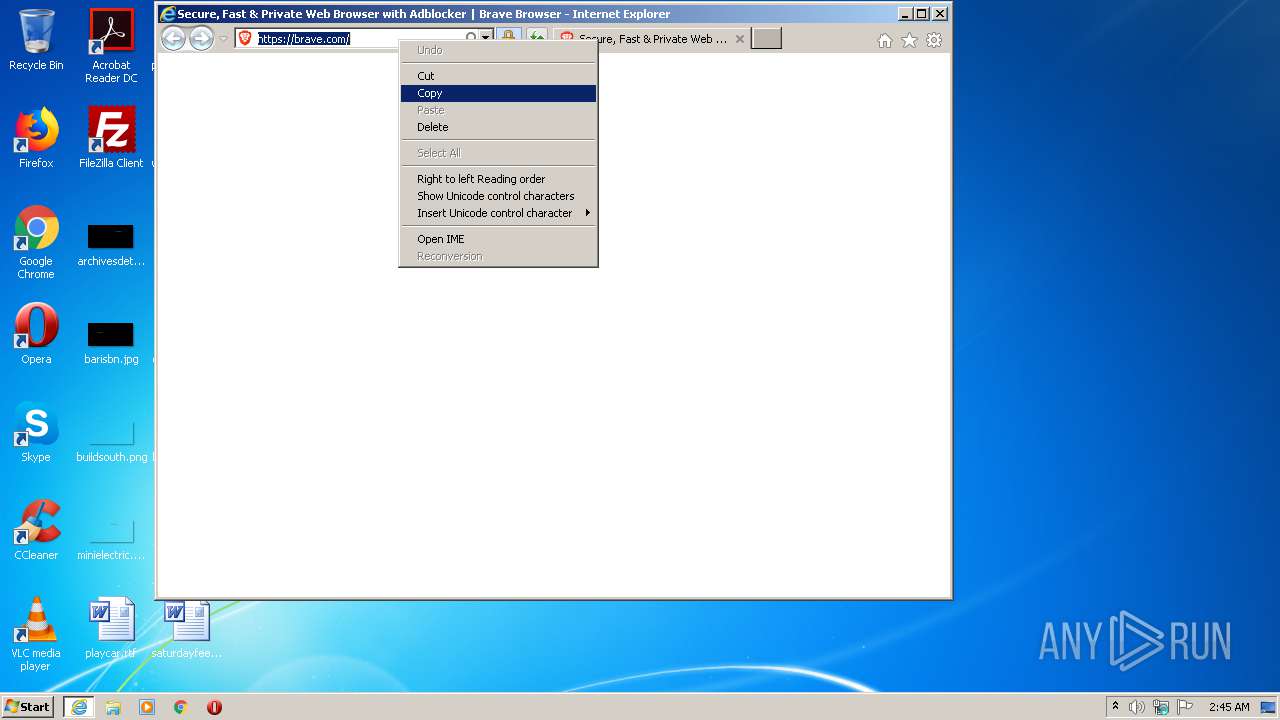The image size is (1280, 720).
Task: Click the 2:45 AM taskbar clock
Action: click(1229, 707)
